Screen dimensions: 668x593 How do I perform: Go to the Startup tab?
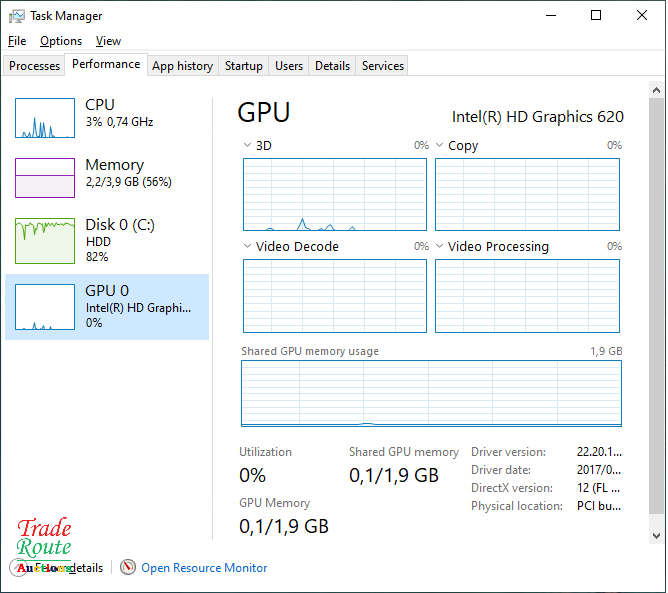(x=243, y=66)
